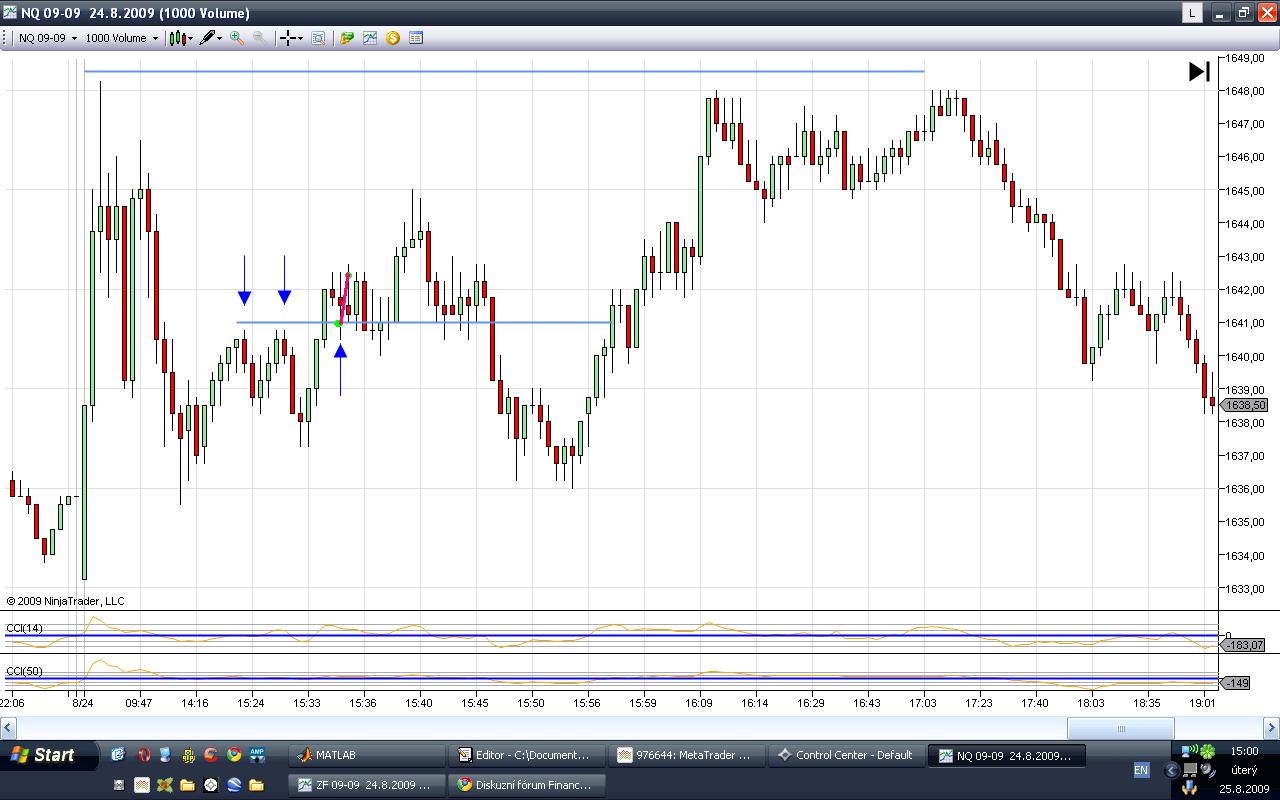Select the NQ 09-09 taskbar button
The image size is (1280, 800).
click(1009, 755)
